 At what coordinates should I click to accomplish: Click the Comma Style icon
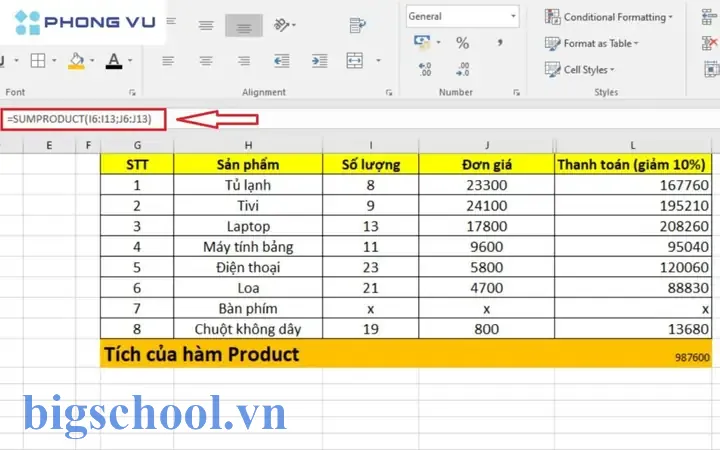[500, 43]
